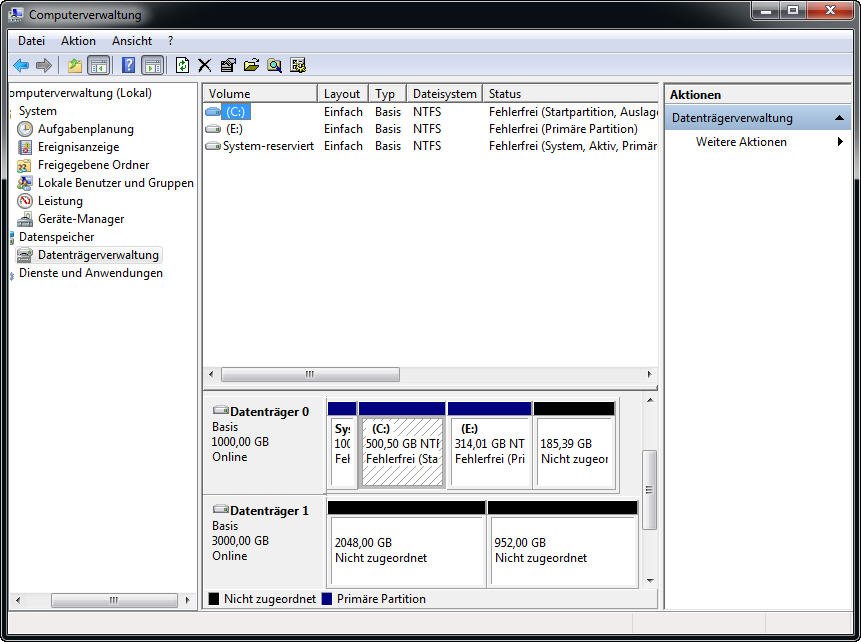Click the open folder toolbar icon

(x=251, y=66)
